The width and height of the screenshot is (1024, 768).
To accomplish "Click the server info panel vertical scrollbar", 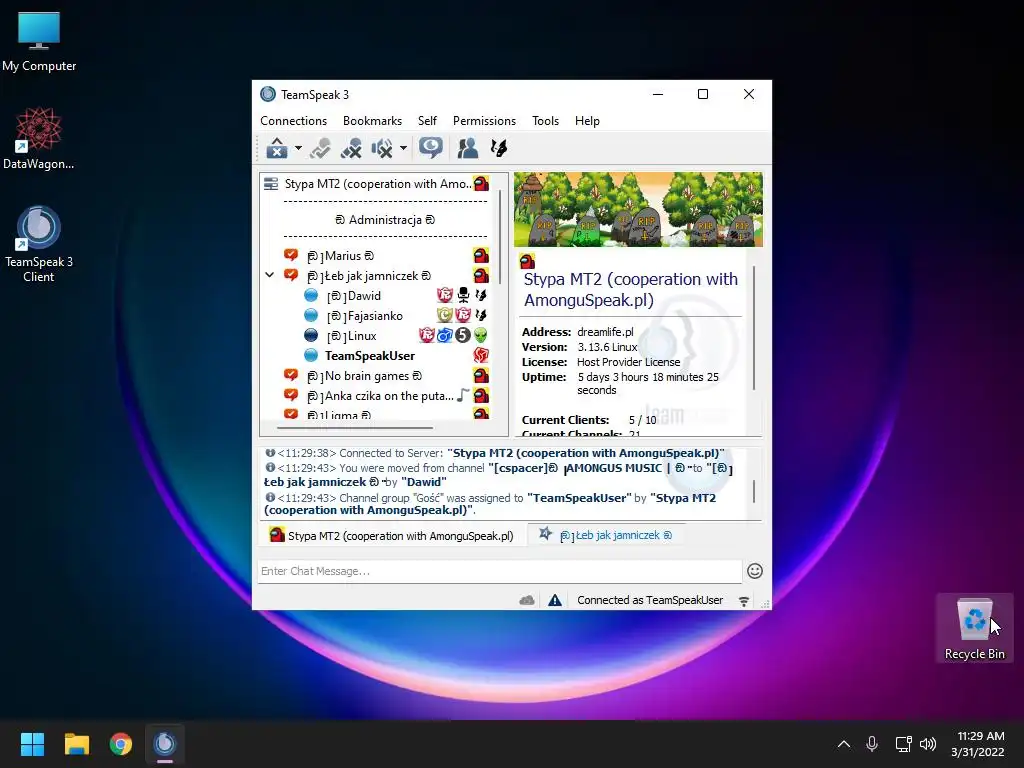I will [755, 328].
